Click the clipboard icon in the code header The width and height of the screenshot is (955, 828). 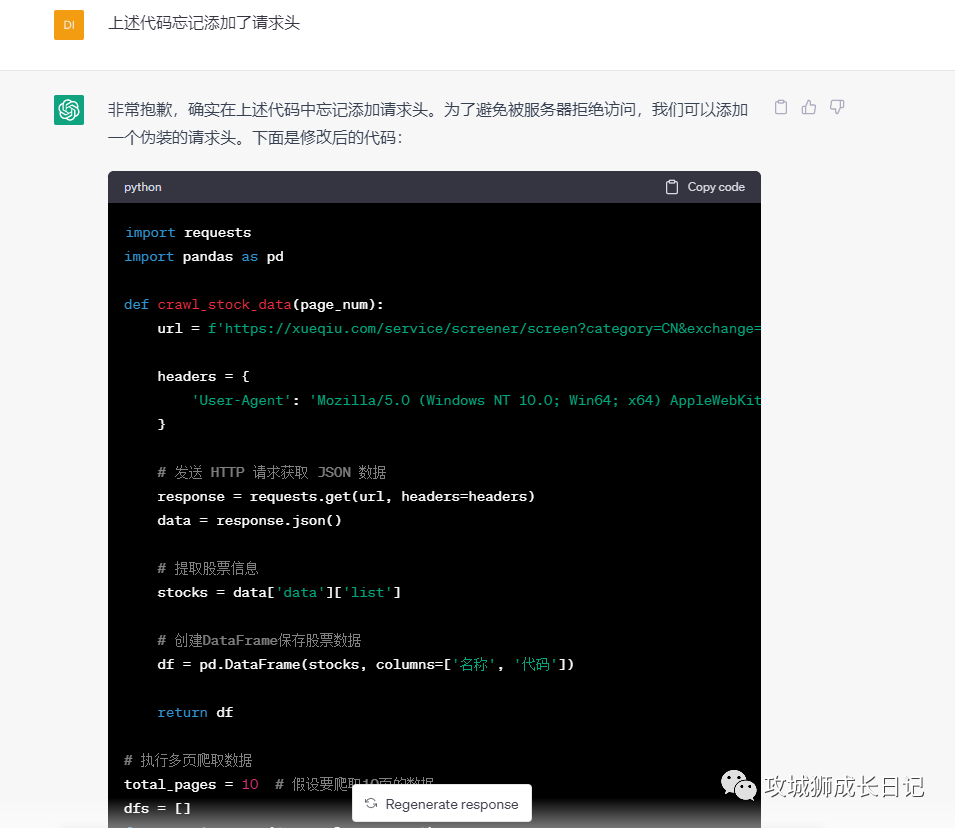pos(672,187)
